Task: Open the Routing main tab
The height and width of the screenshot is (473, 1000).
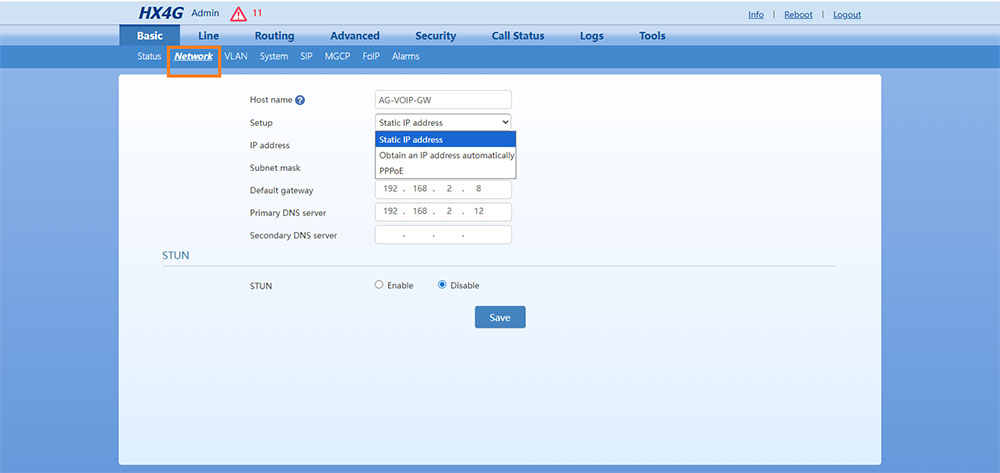Action: (x=274, y=36)
